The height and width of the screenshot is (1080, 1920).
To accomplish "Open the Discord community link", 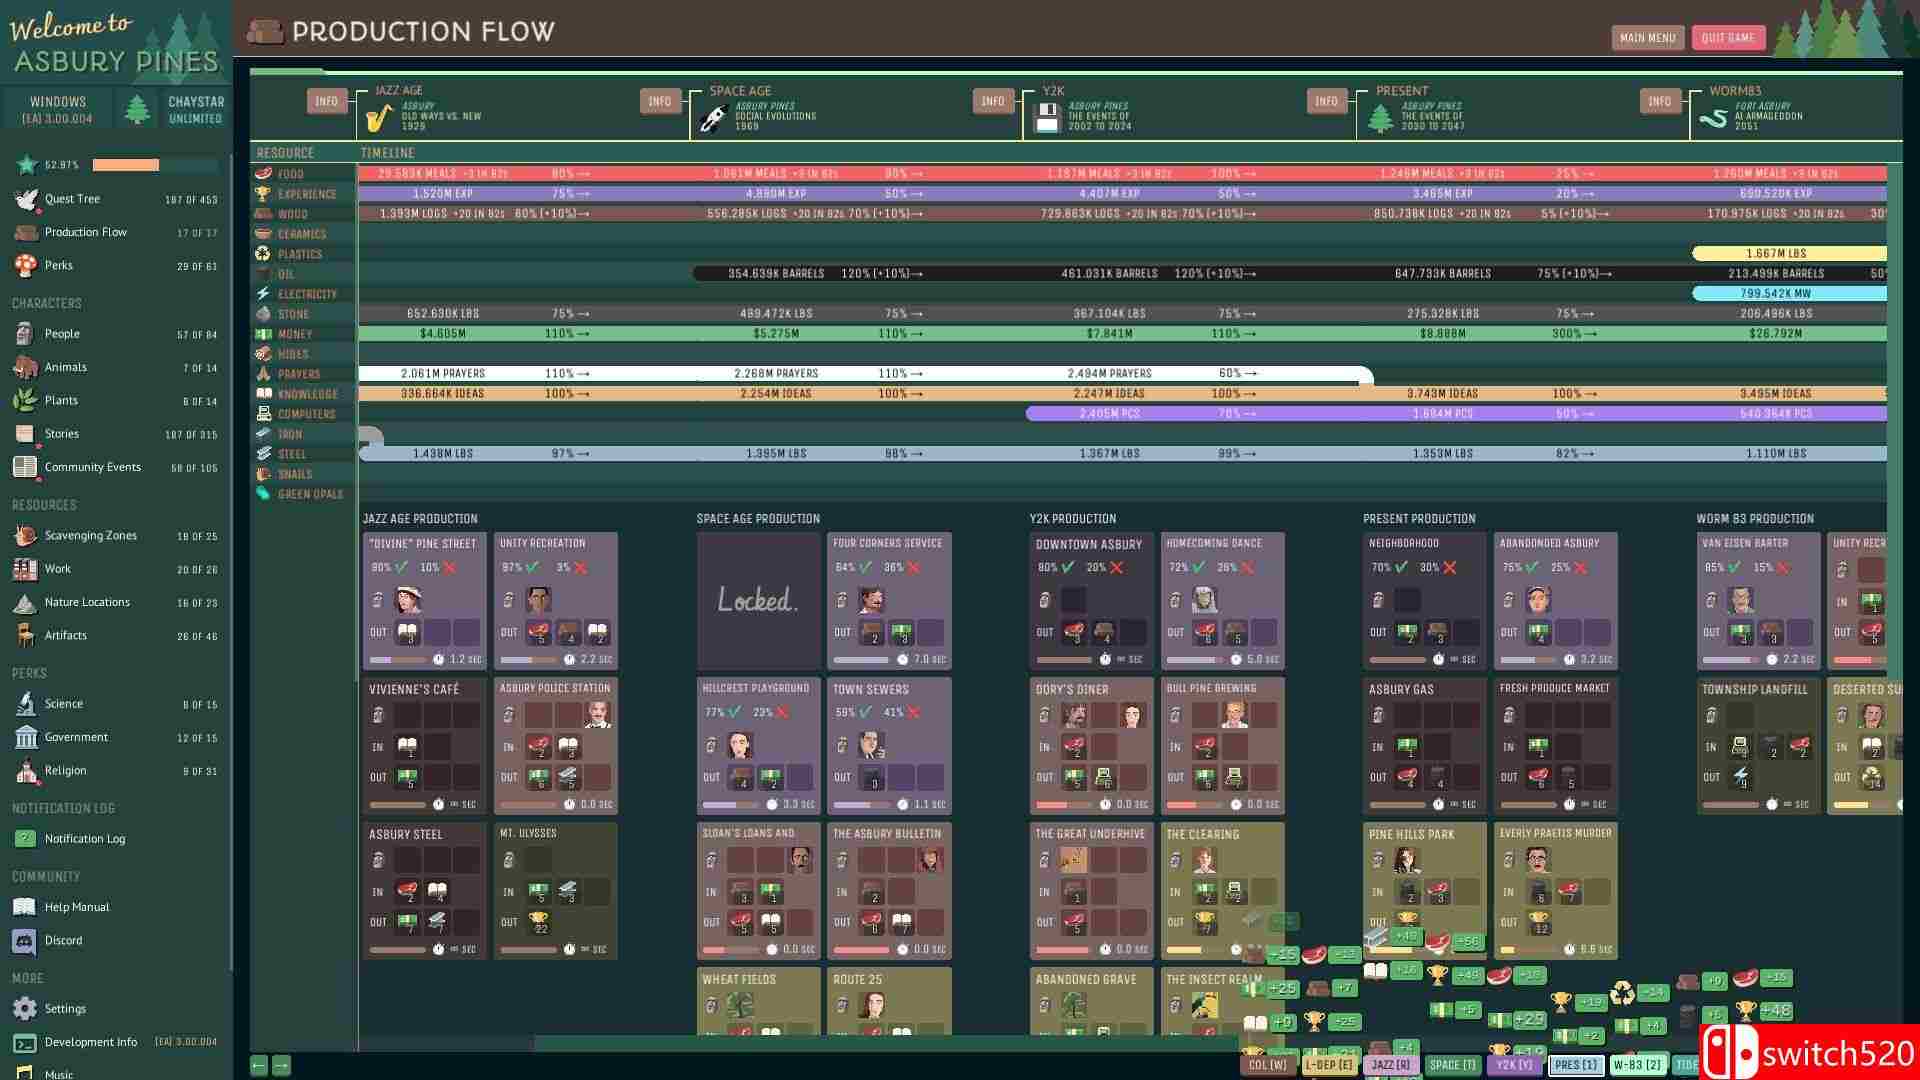I will (x=63, y=941).
